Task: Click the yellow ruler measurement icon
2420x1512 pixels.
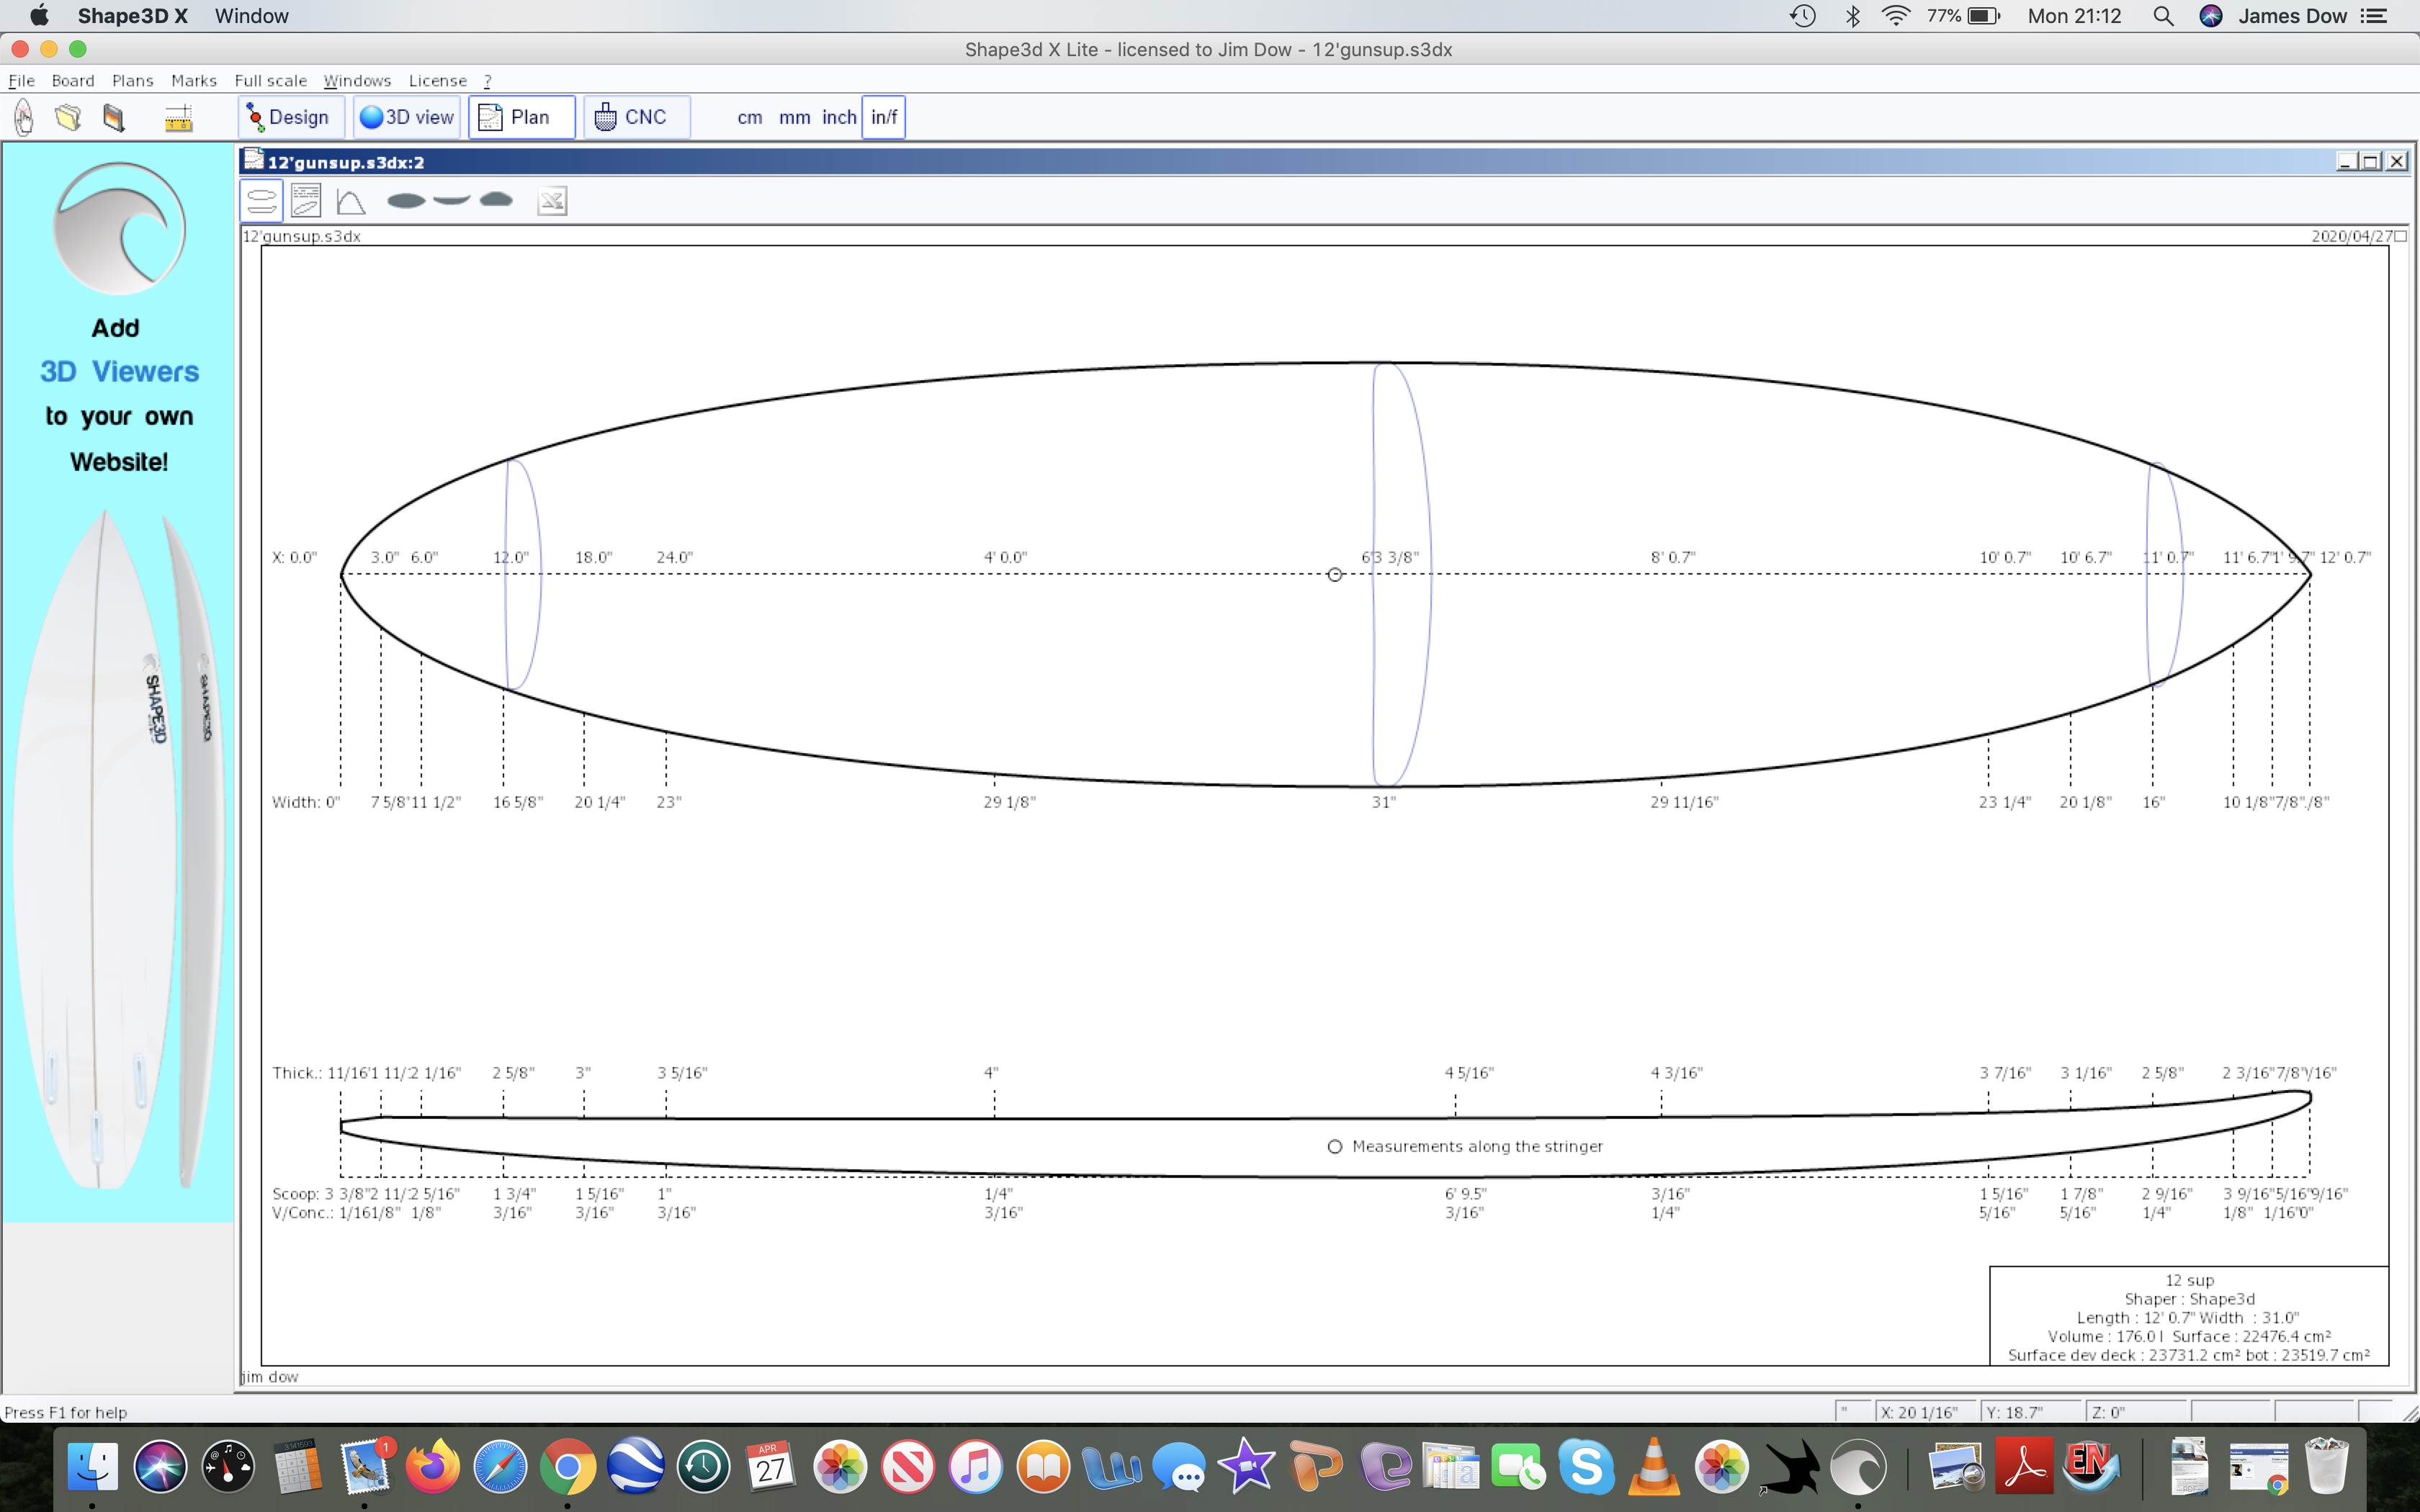Action: pyautogui.click(x=178, y=118)
